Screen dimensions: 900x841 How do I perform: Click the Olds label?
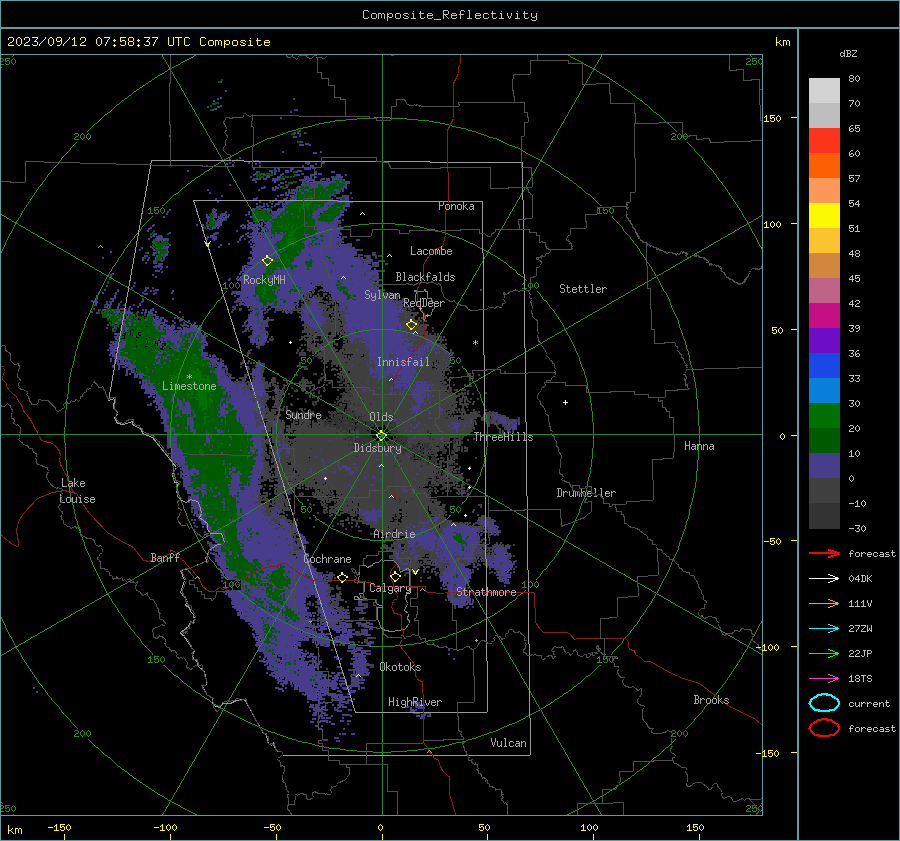(381, 417)
